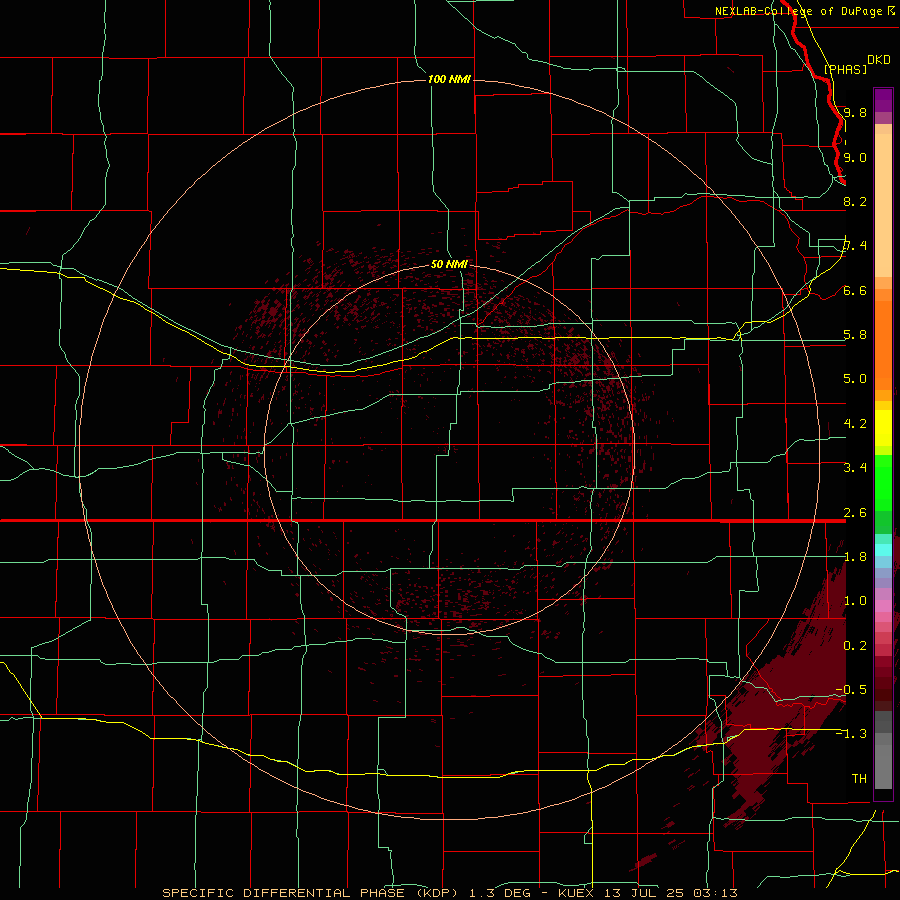Click the pale peach segment of the color bar
The image size is (900, 900).
(x=883, y=205)
